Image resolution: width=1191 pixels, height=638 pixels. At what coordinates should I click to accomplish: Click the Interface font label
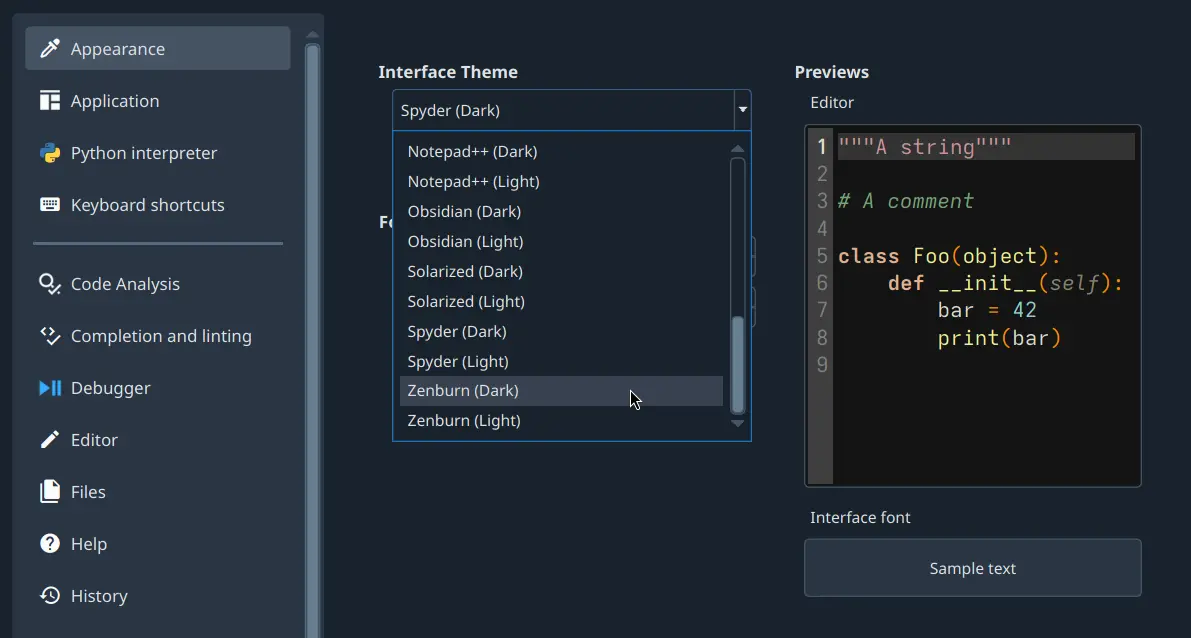(x=860, y=518)
